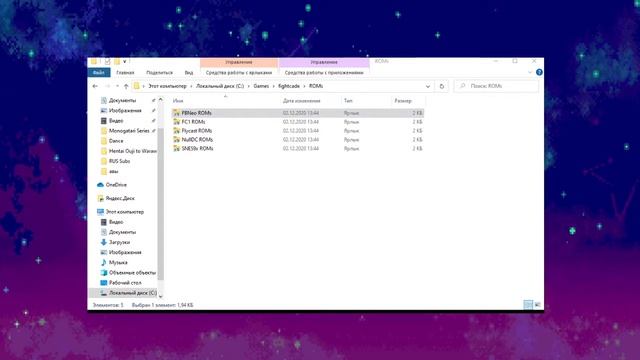Image resolution: width=640 pixels, height=360 pixels.
Task: Click the Музыка note icon
Action: coord(104,262)
